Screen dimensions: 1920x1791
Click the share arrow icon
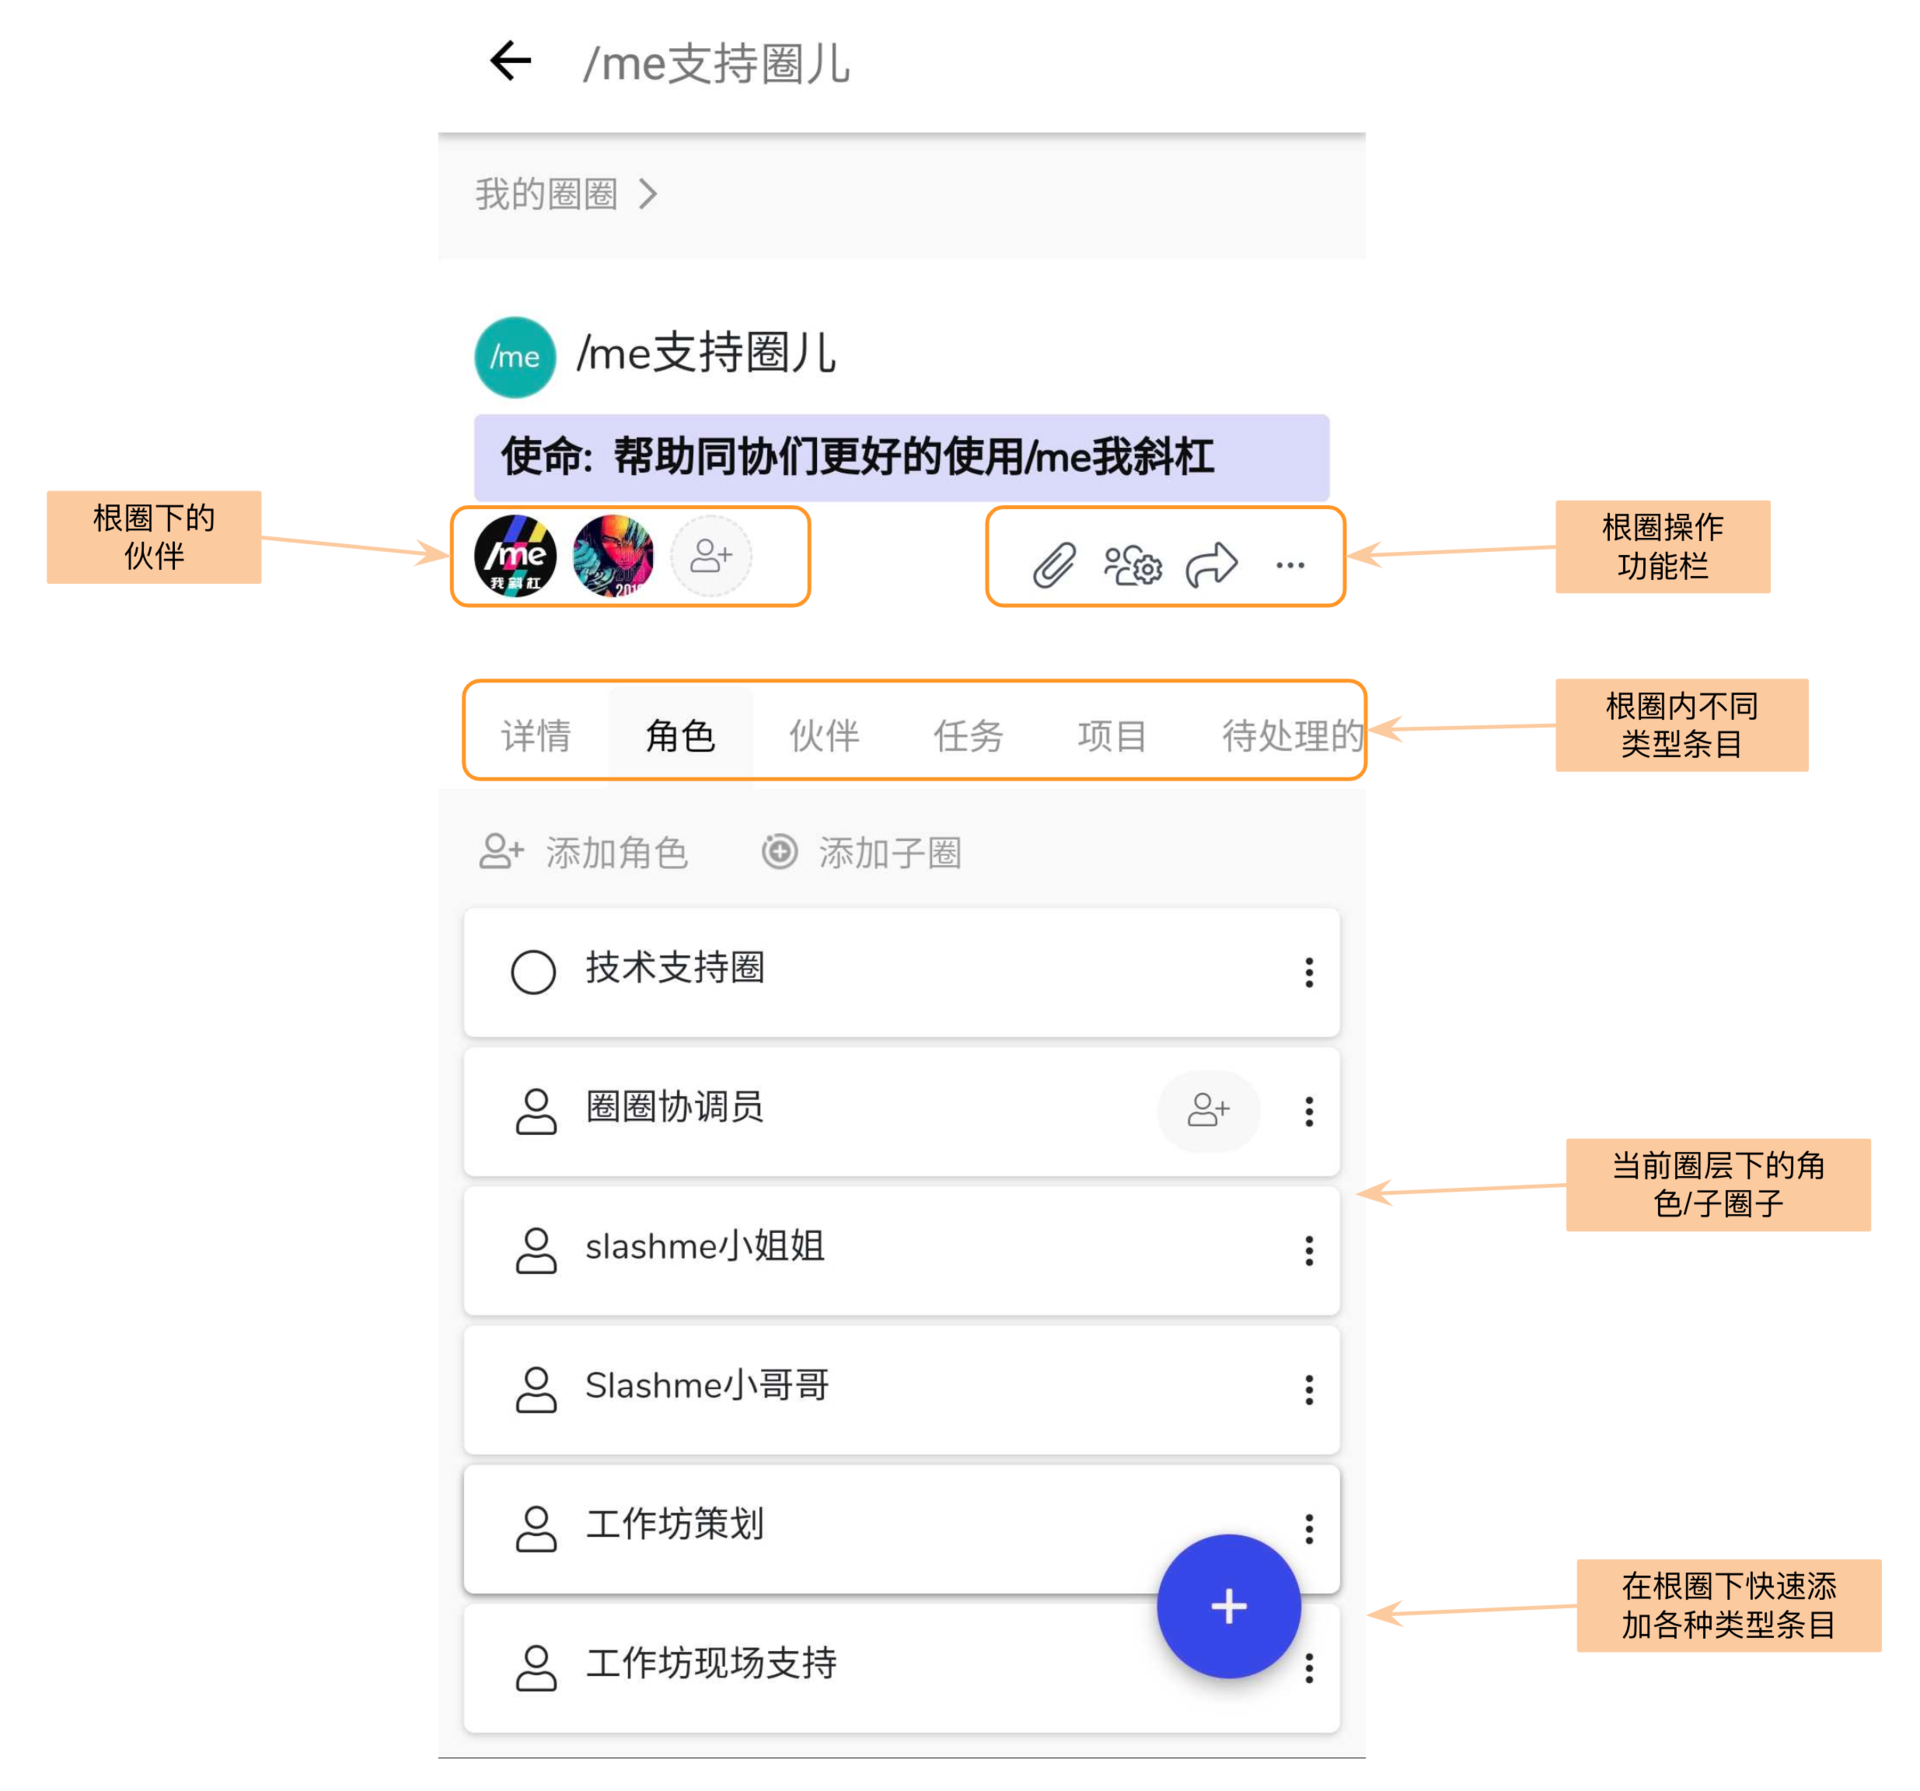pyautogui.click(x=1212, y=565)
